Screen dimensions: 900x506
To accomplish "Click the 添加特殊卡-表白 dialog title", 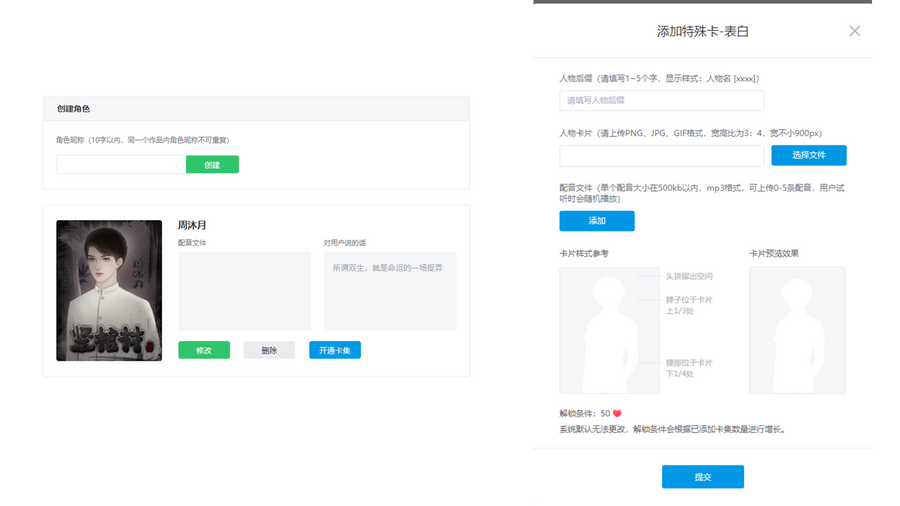I will tap(702, 31).
